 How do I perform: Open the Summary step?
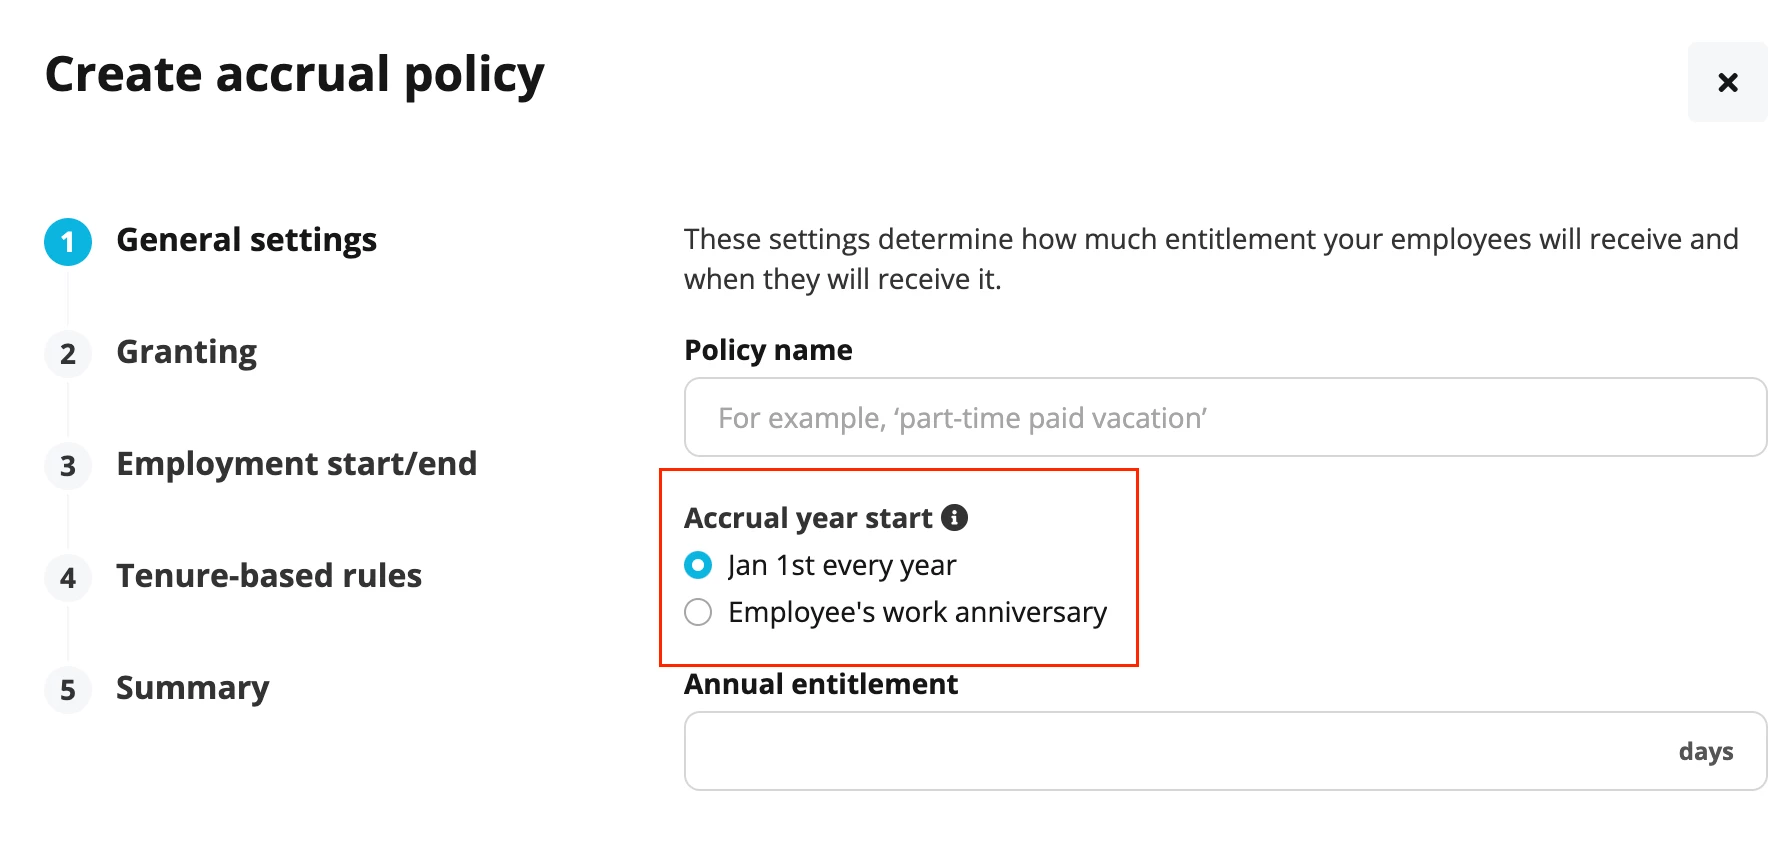coord(193,688)
